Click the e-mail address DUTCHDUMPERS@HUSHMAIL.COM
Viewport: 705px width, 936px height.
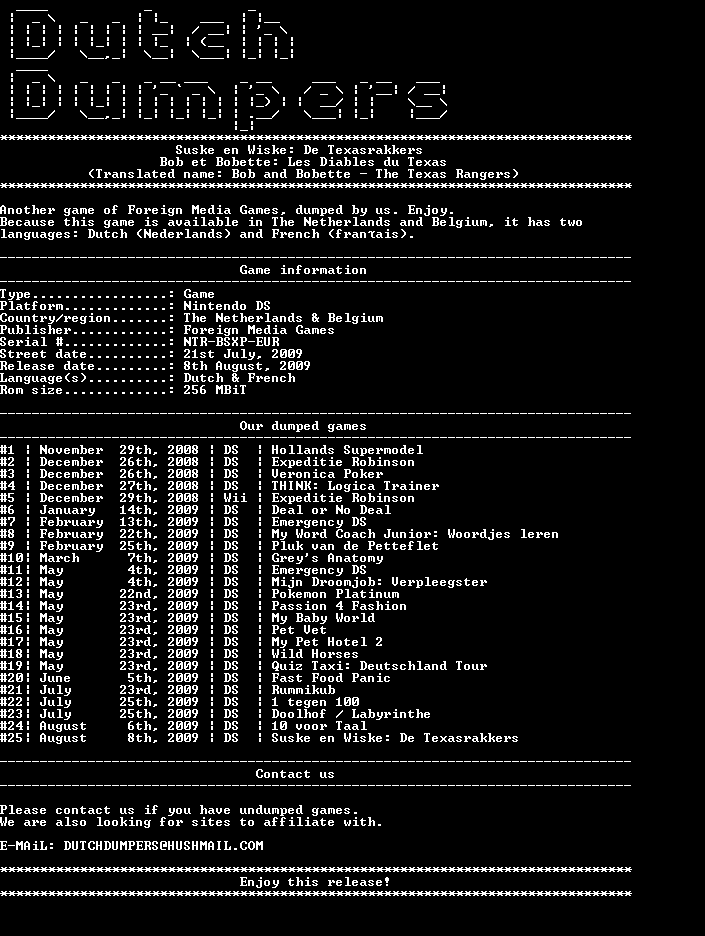point(163,846)
